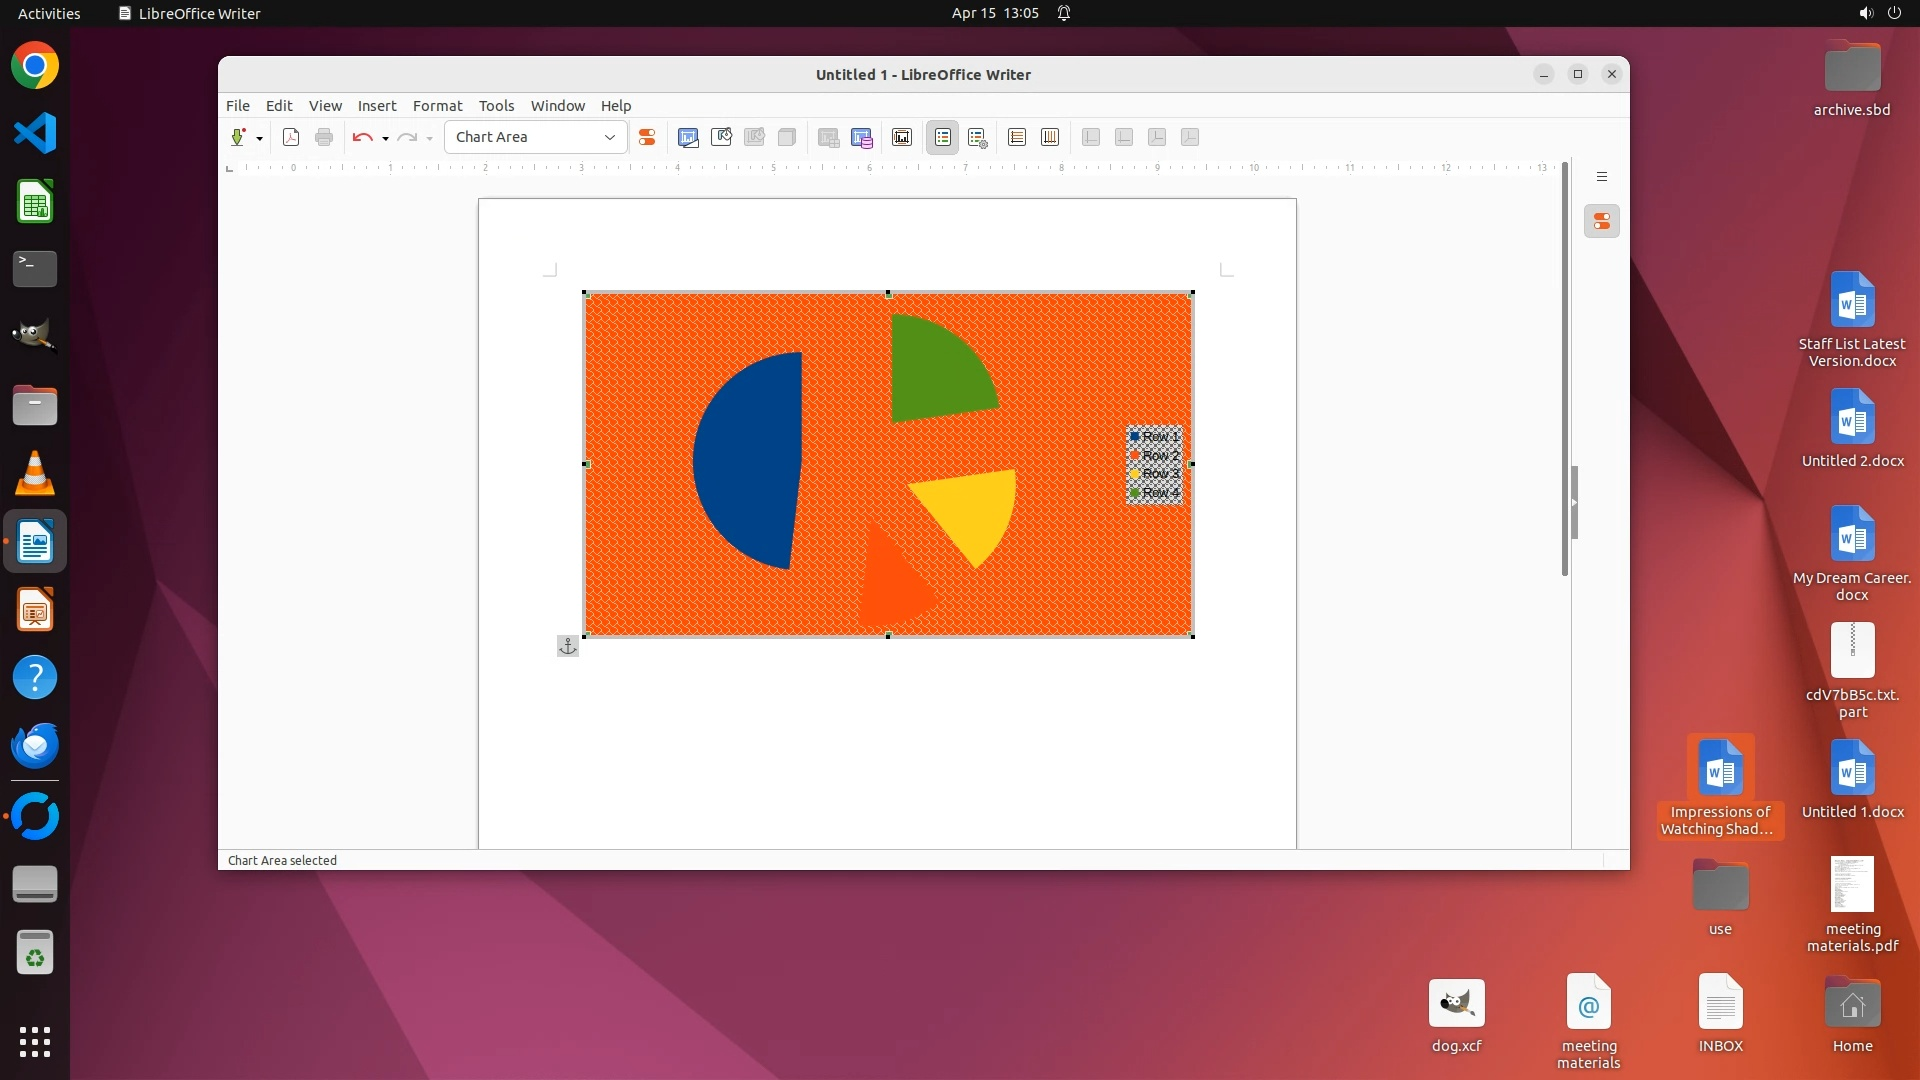Open Properties deck in the sidebar

[1601, 221]
